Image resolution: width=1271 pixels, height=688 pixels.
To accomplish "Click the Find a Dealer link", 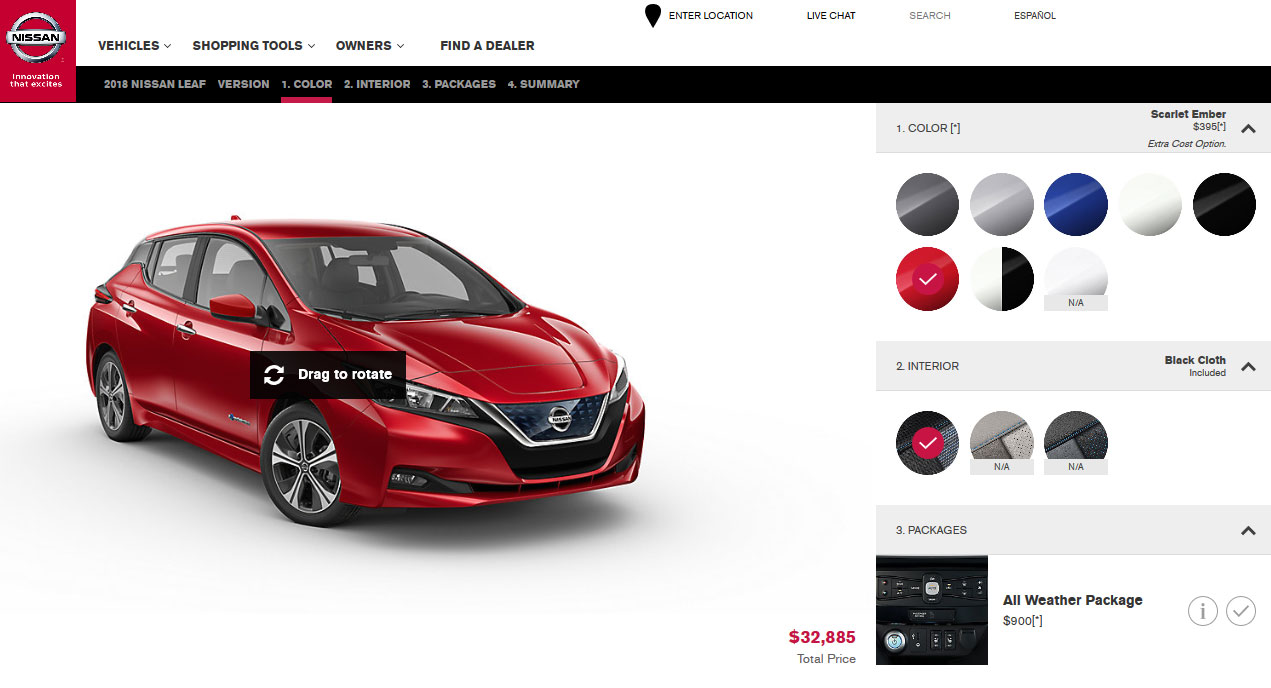I will coord(487,46).
